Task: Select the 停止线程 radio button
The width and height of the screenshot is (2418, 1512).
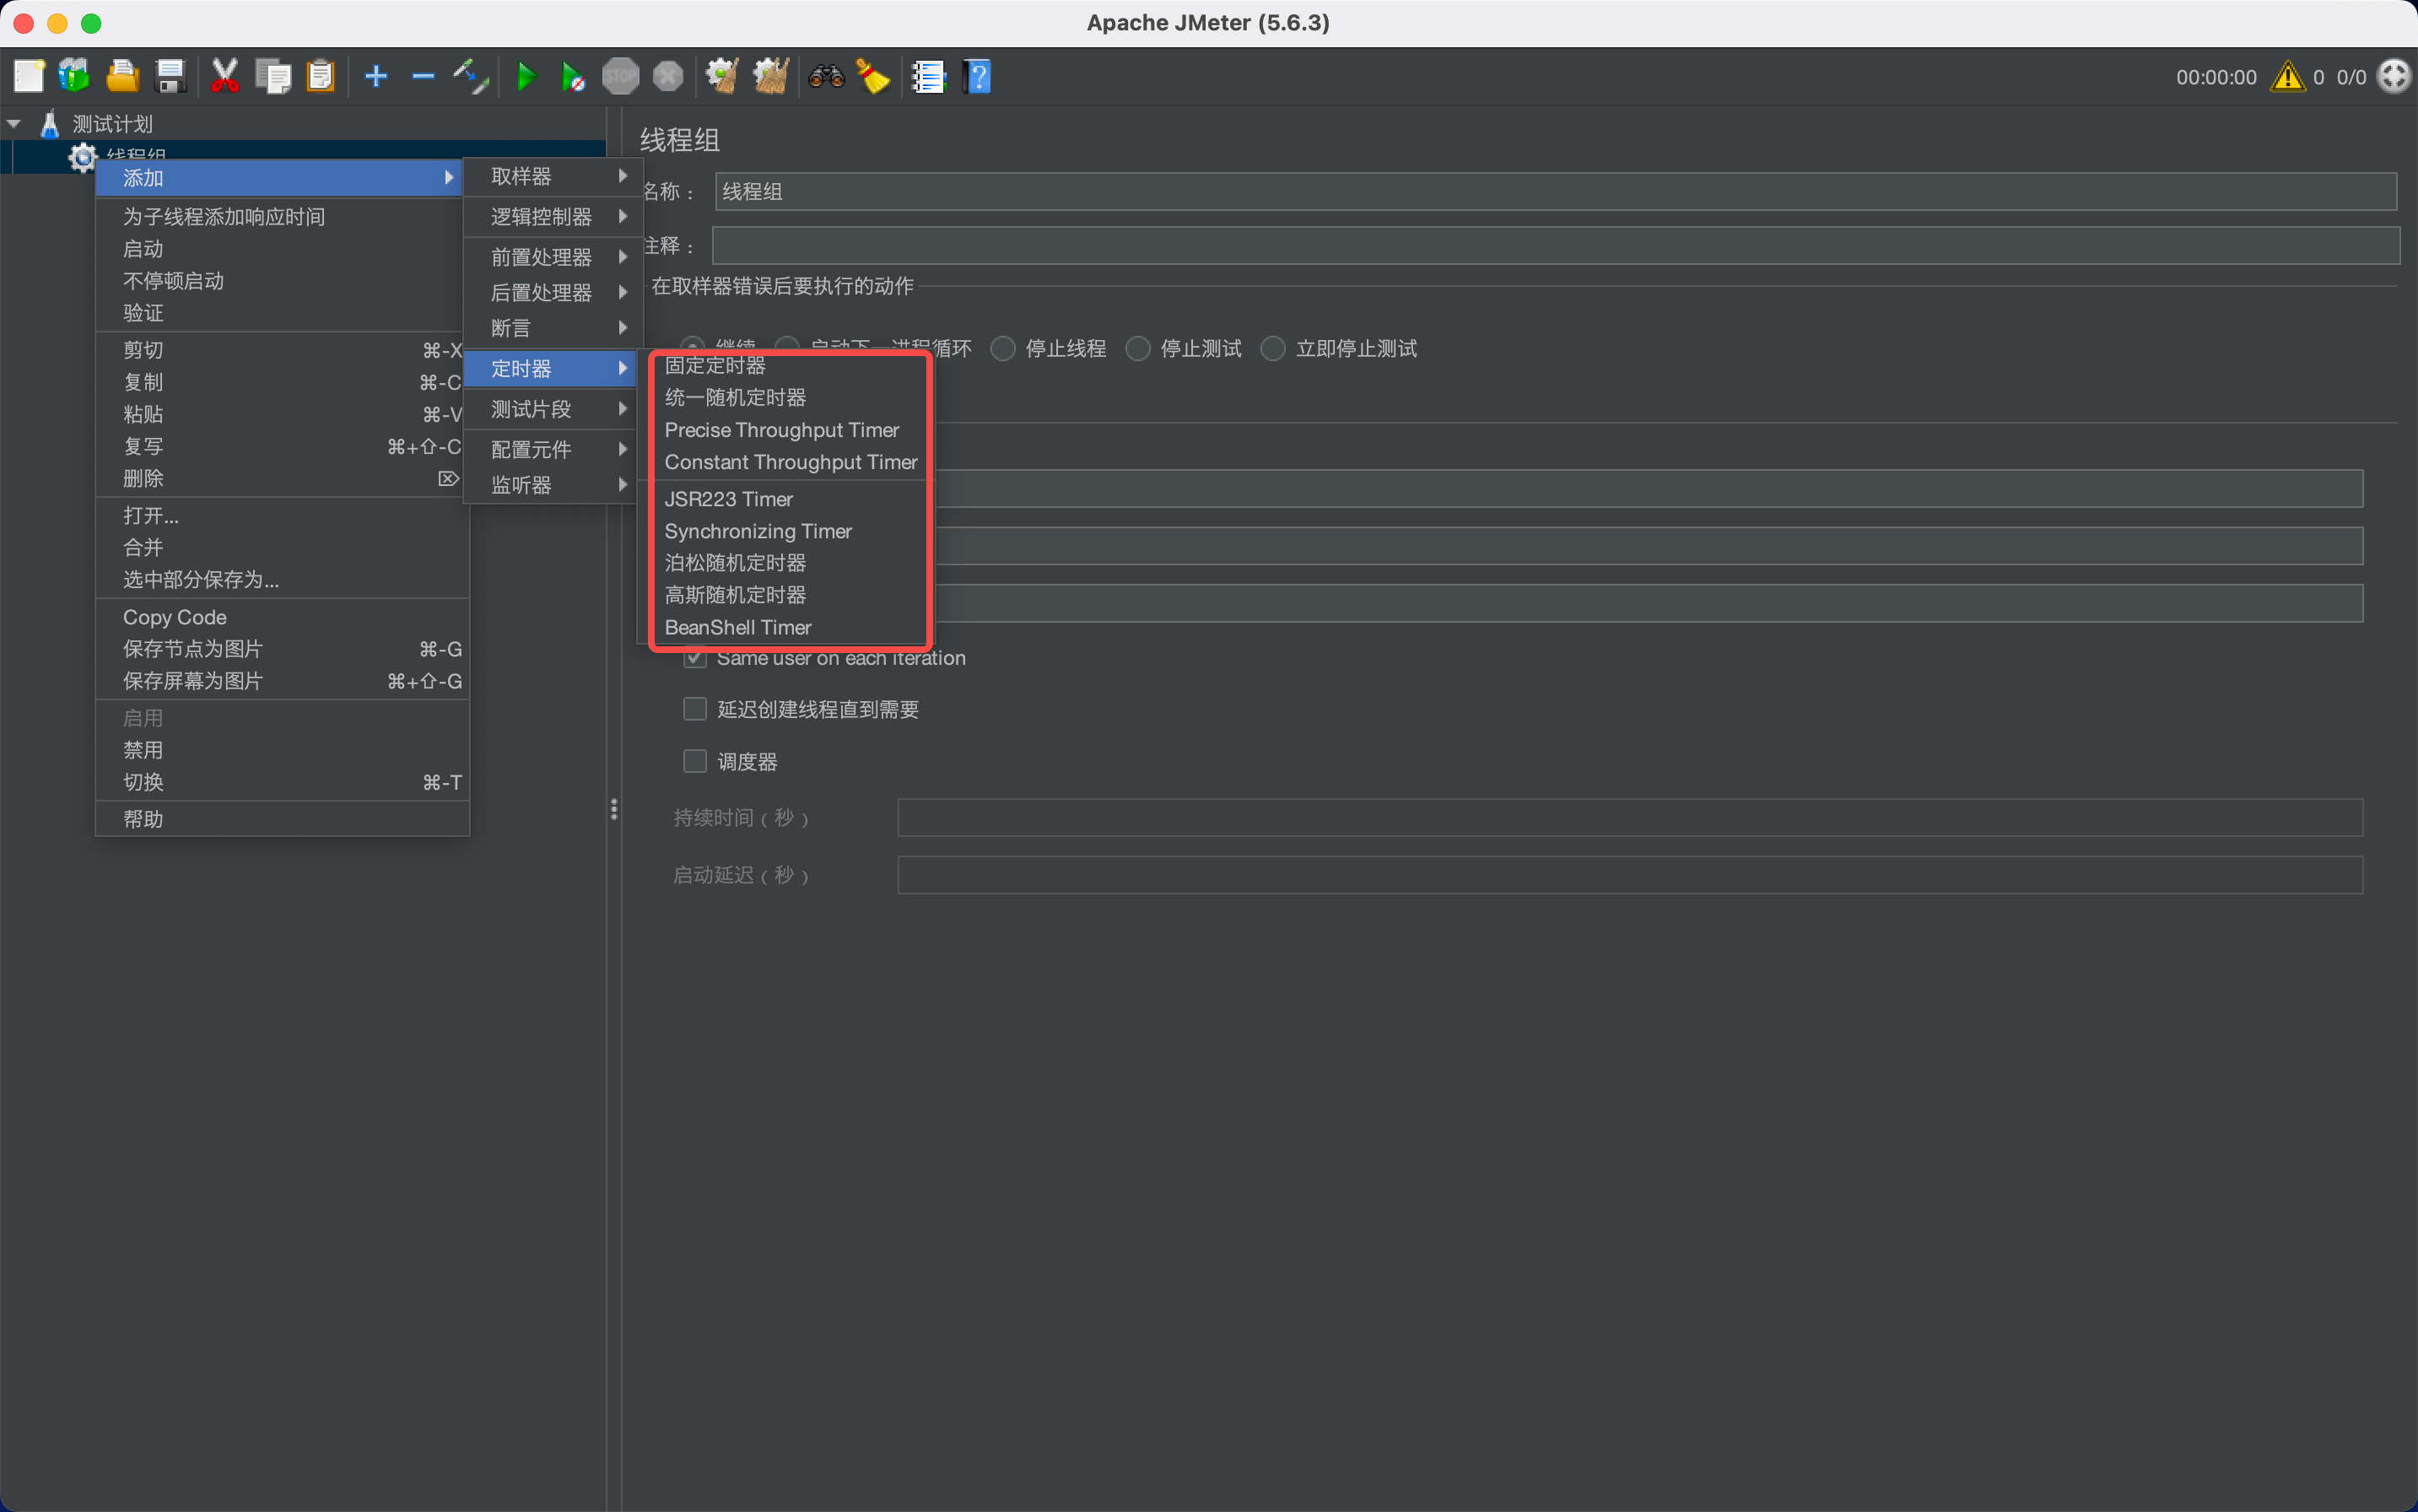Action: tap(1003, 348)
